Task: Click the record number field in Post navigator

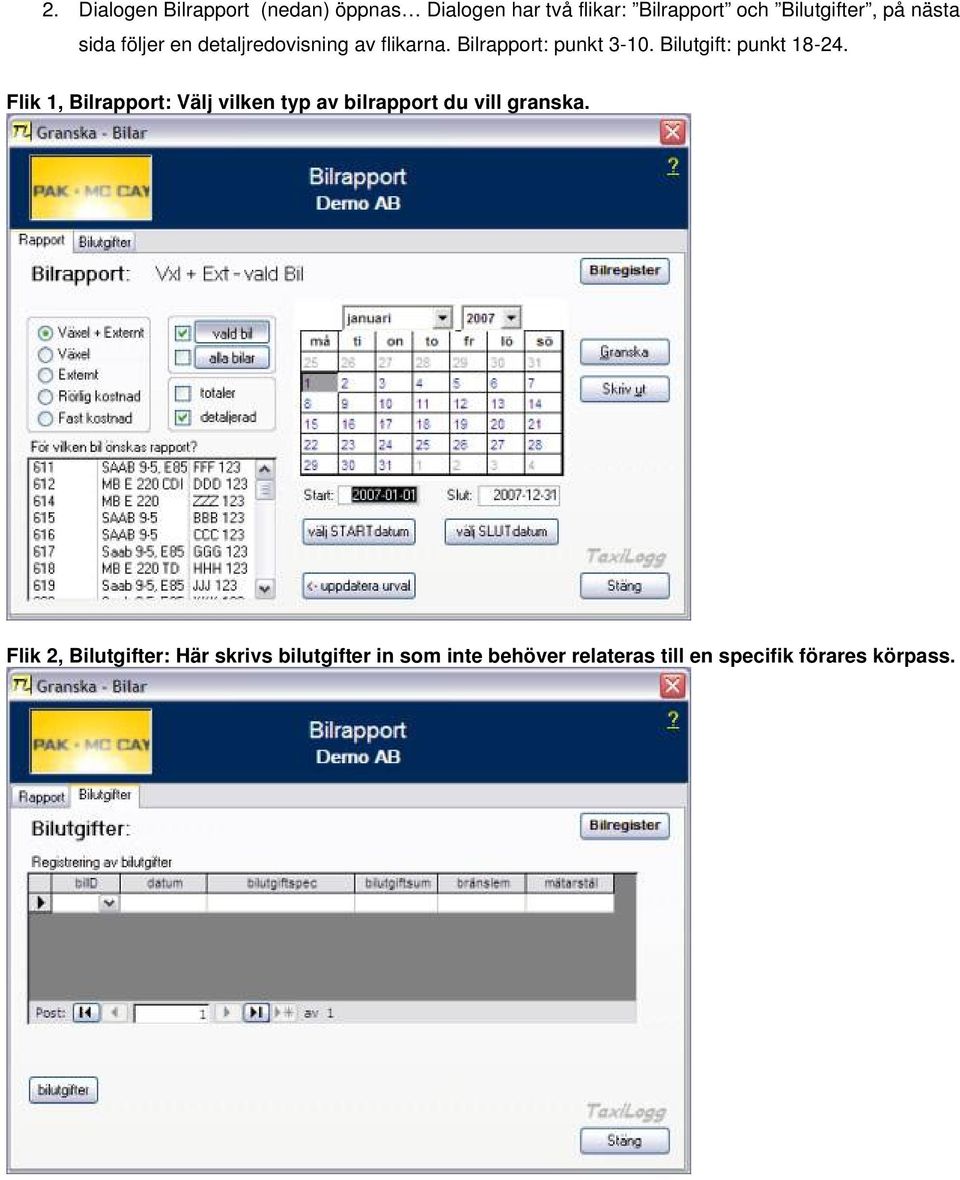Action: 172,1014
